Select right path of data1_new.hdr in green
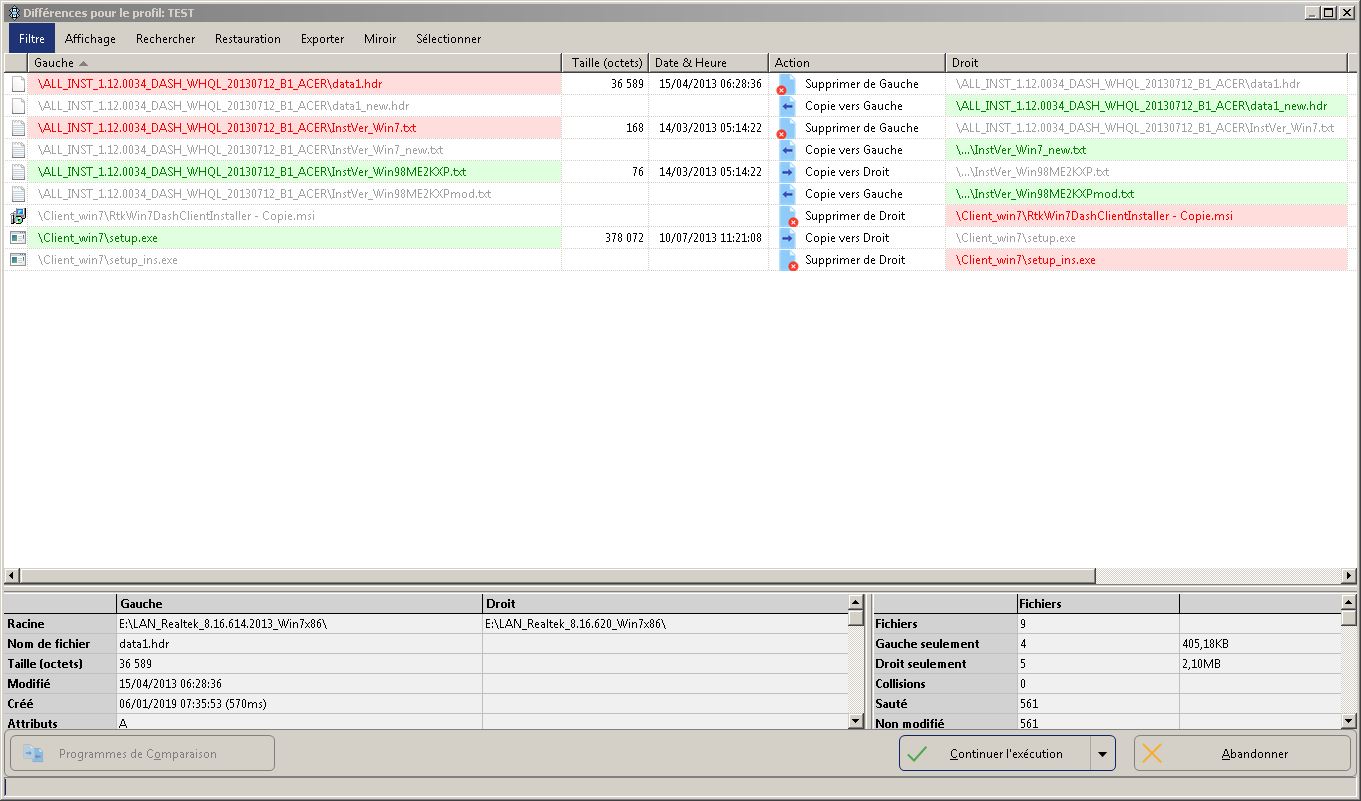Viewport: 1361px width, 801px height. [1141, 106]
